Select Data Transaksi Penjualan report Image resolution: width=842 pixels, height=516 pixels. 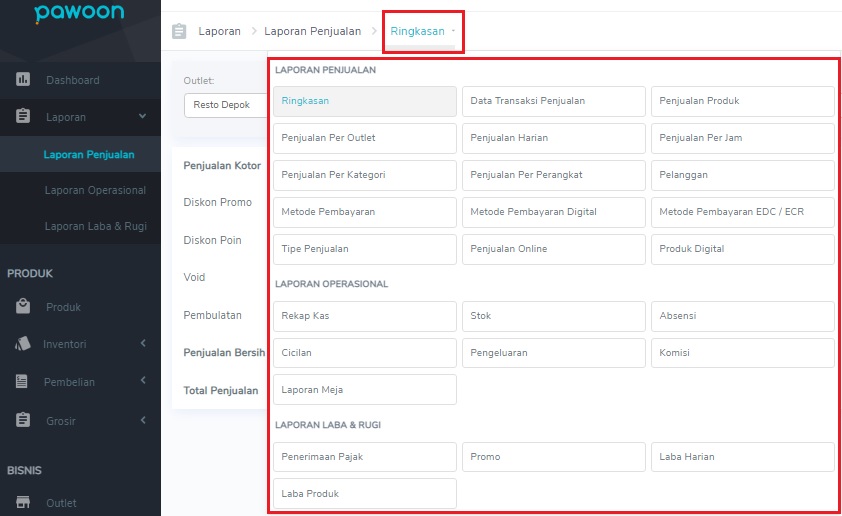tap(554, 101)
